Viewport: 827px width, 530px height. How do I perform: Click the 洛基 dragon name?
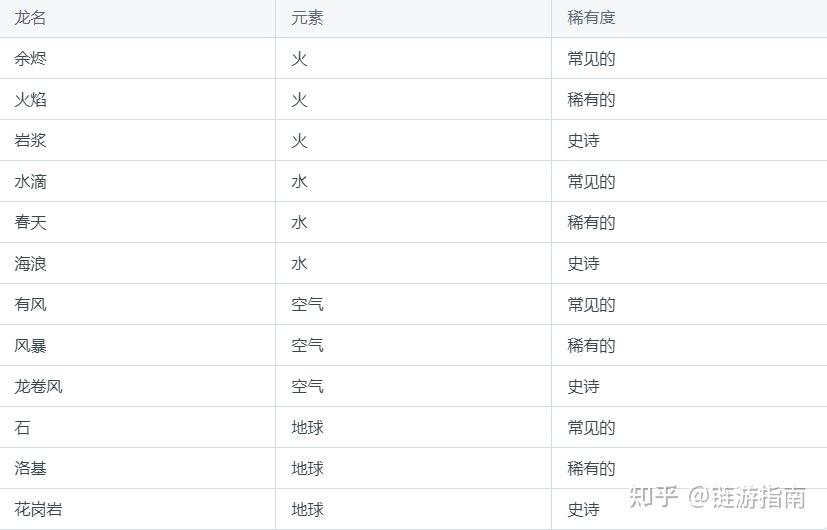click(30, 468)
